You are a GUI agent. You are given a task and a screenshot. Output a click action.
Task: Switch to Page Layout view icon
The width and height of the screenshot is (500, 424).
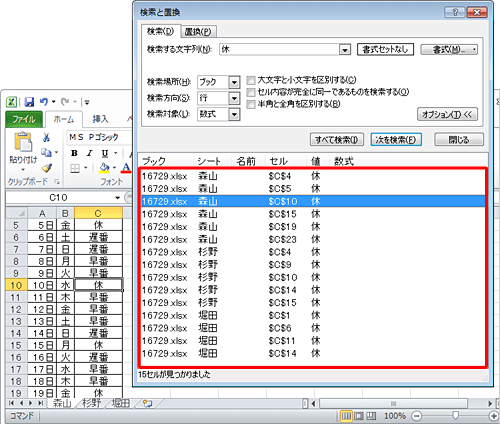[x=359, y=416]
